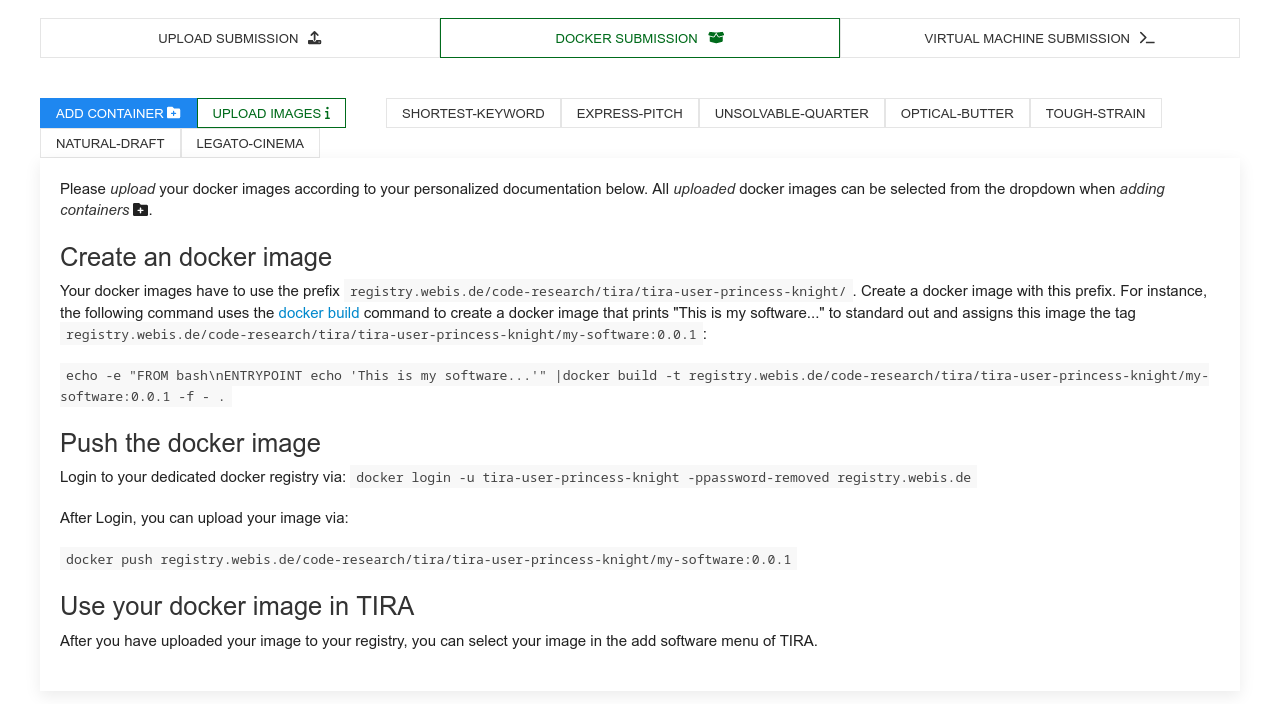Click the boxes icon on Docker Submission tab
Viewport: 1261px width, 704px height.
pyautogui.click(x=716, y=38)
